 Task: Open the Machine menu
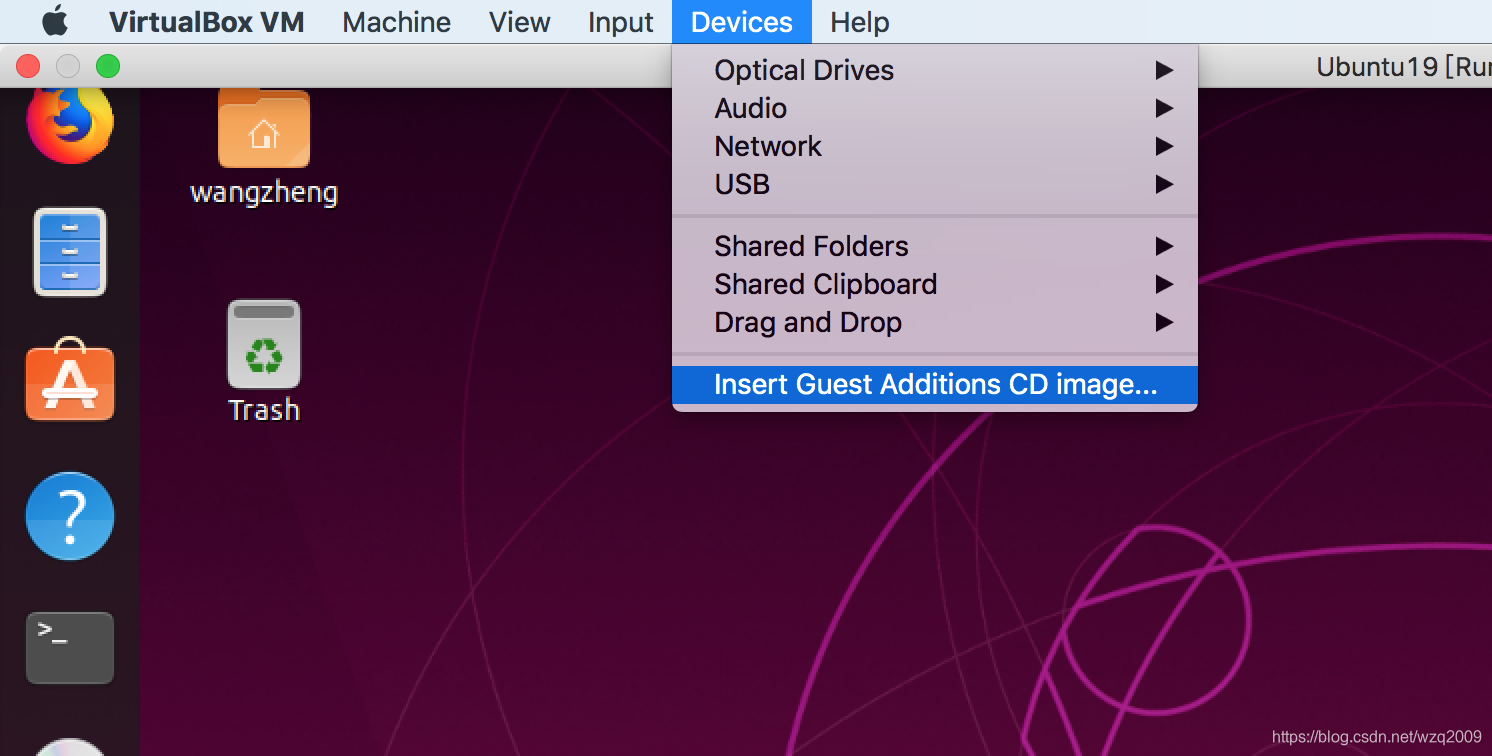coord(396,22)
